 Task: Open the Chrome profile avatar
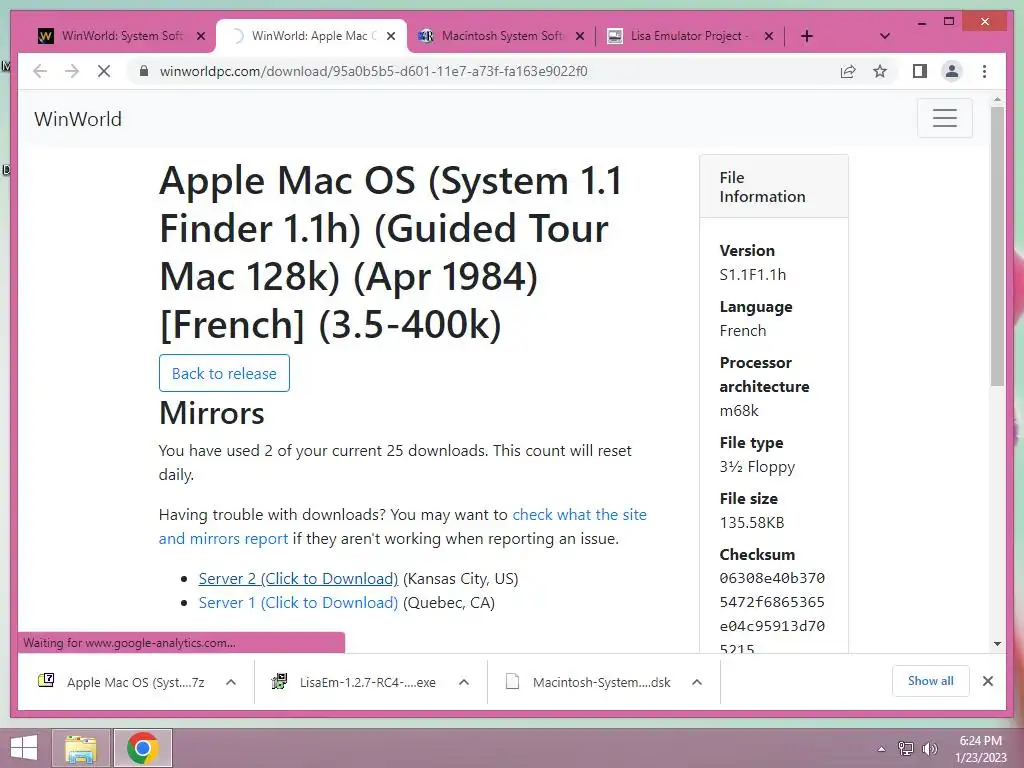[952, 71]
